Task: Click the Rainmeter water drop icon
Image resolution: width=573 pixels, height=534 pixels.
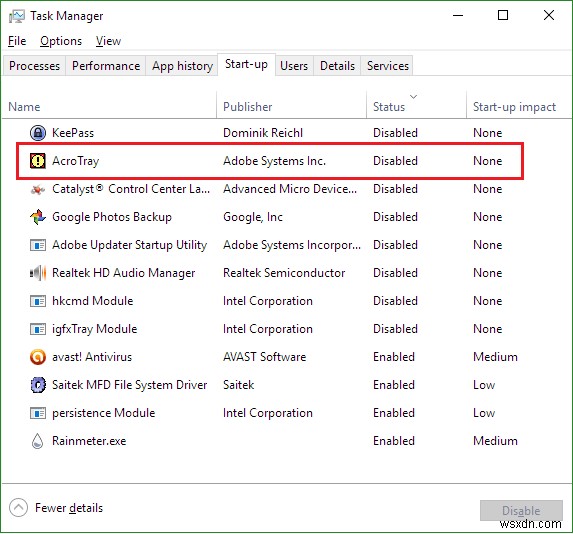Action: point(38,441)
